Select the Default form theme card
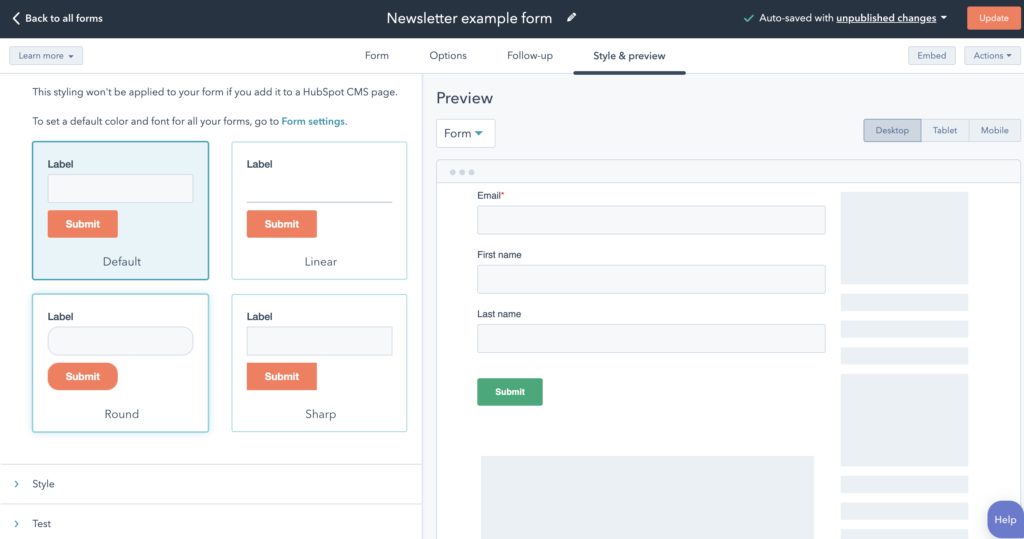 click(121, 210)
